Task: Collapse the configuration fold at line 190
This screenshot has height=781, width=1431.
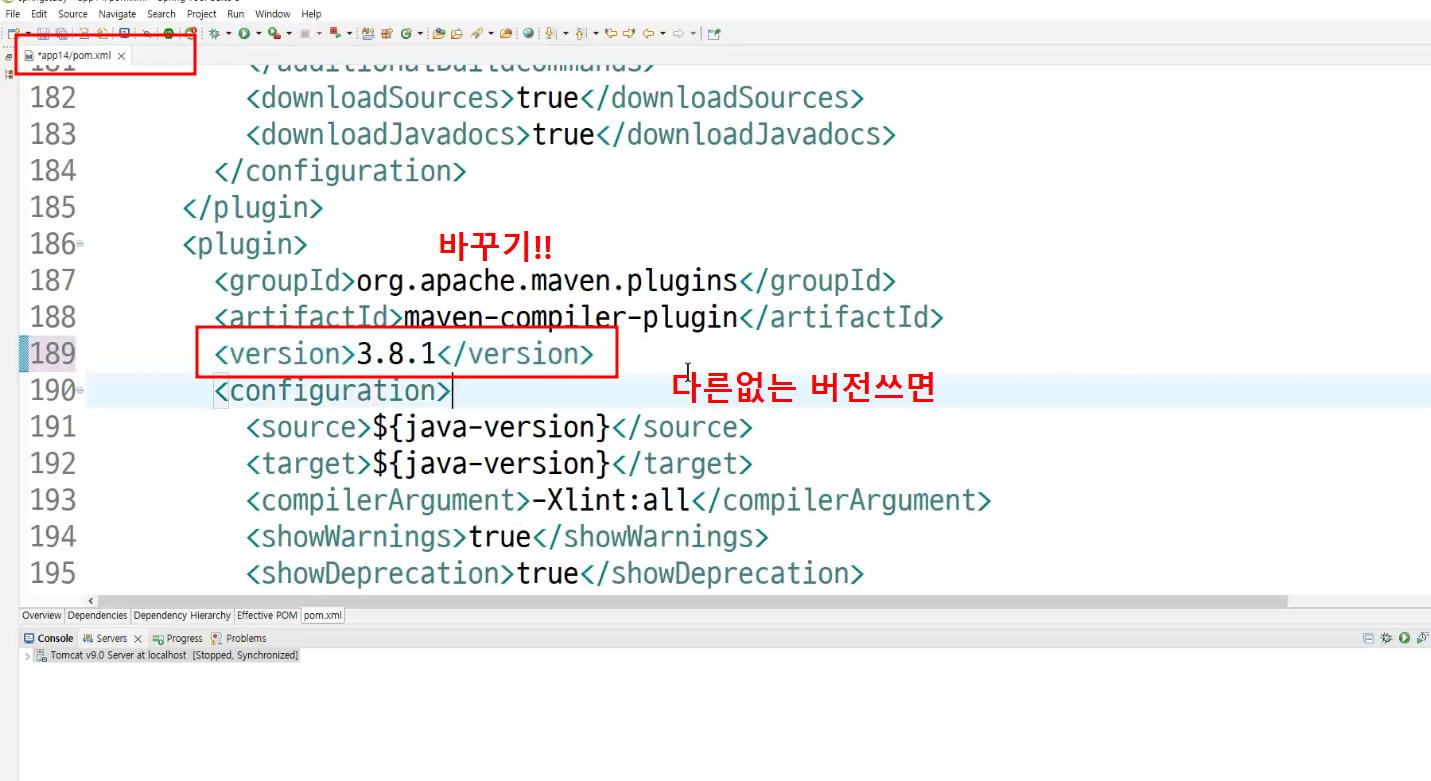Action: pyautogui.click(x=80, y=390)
